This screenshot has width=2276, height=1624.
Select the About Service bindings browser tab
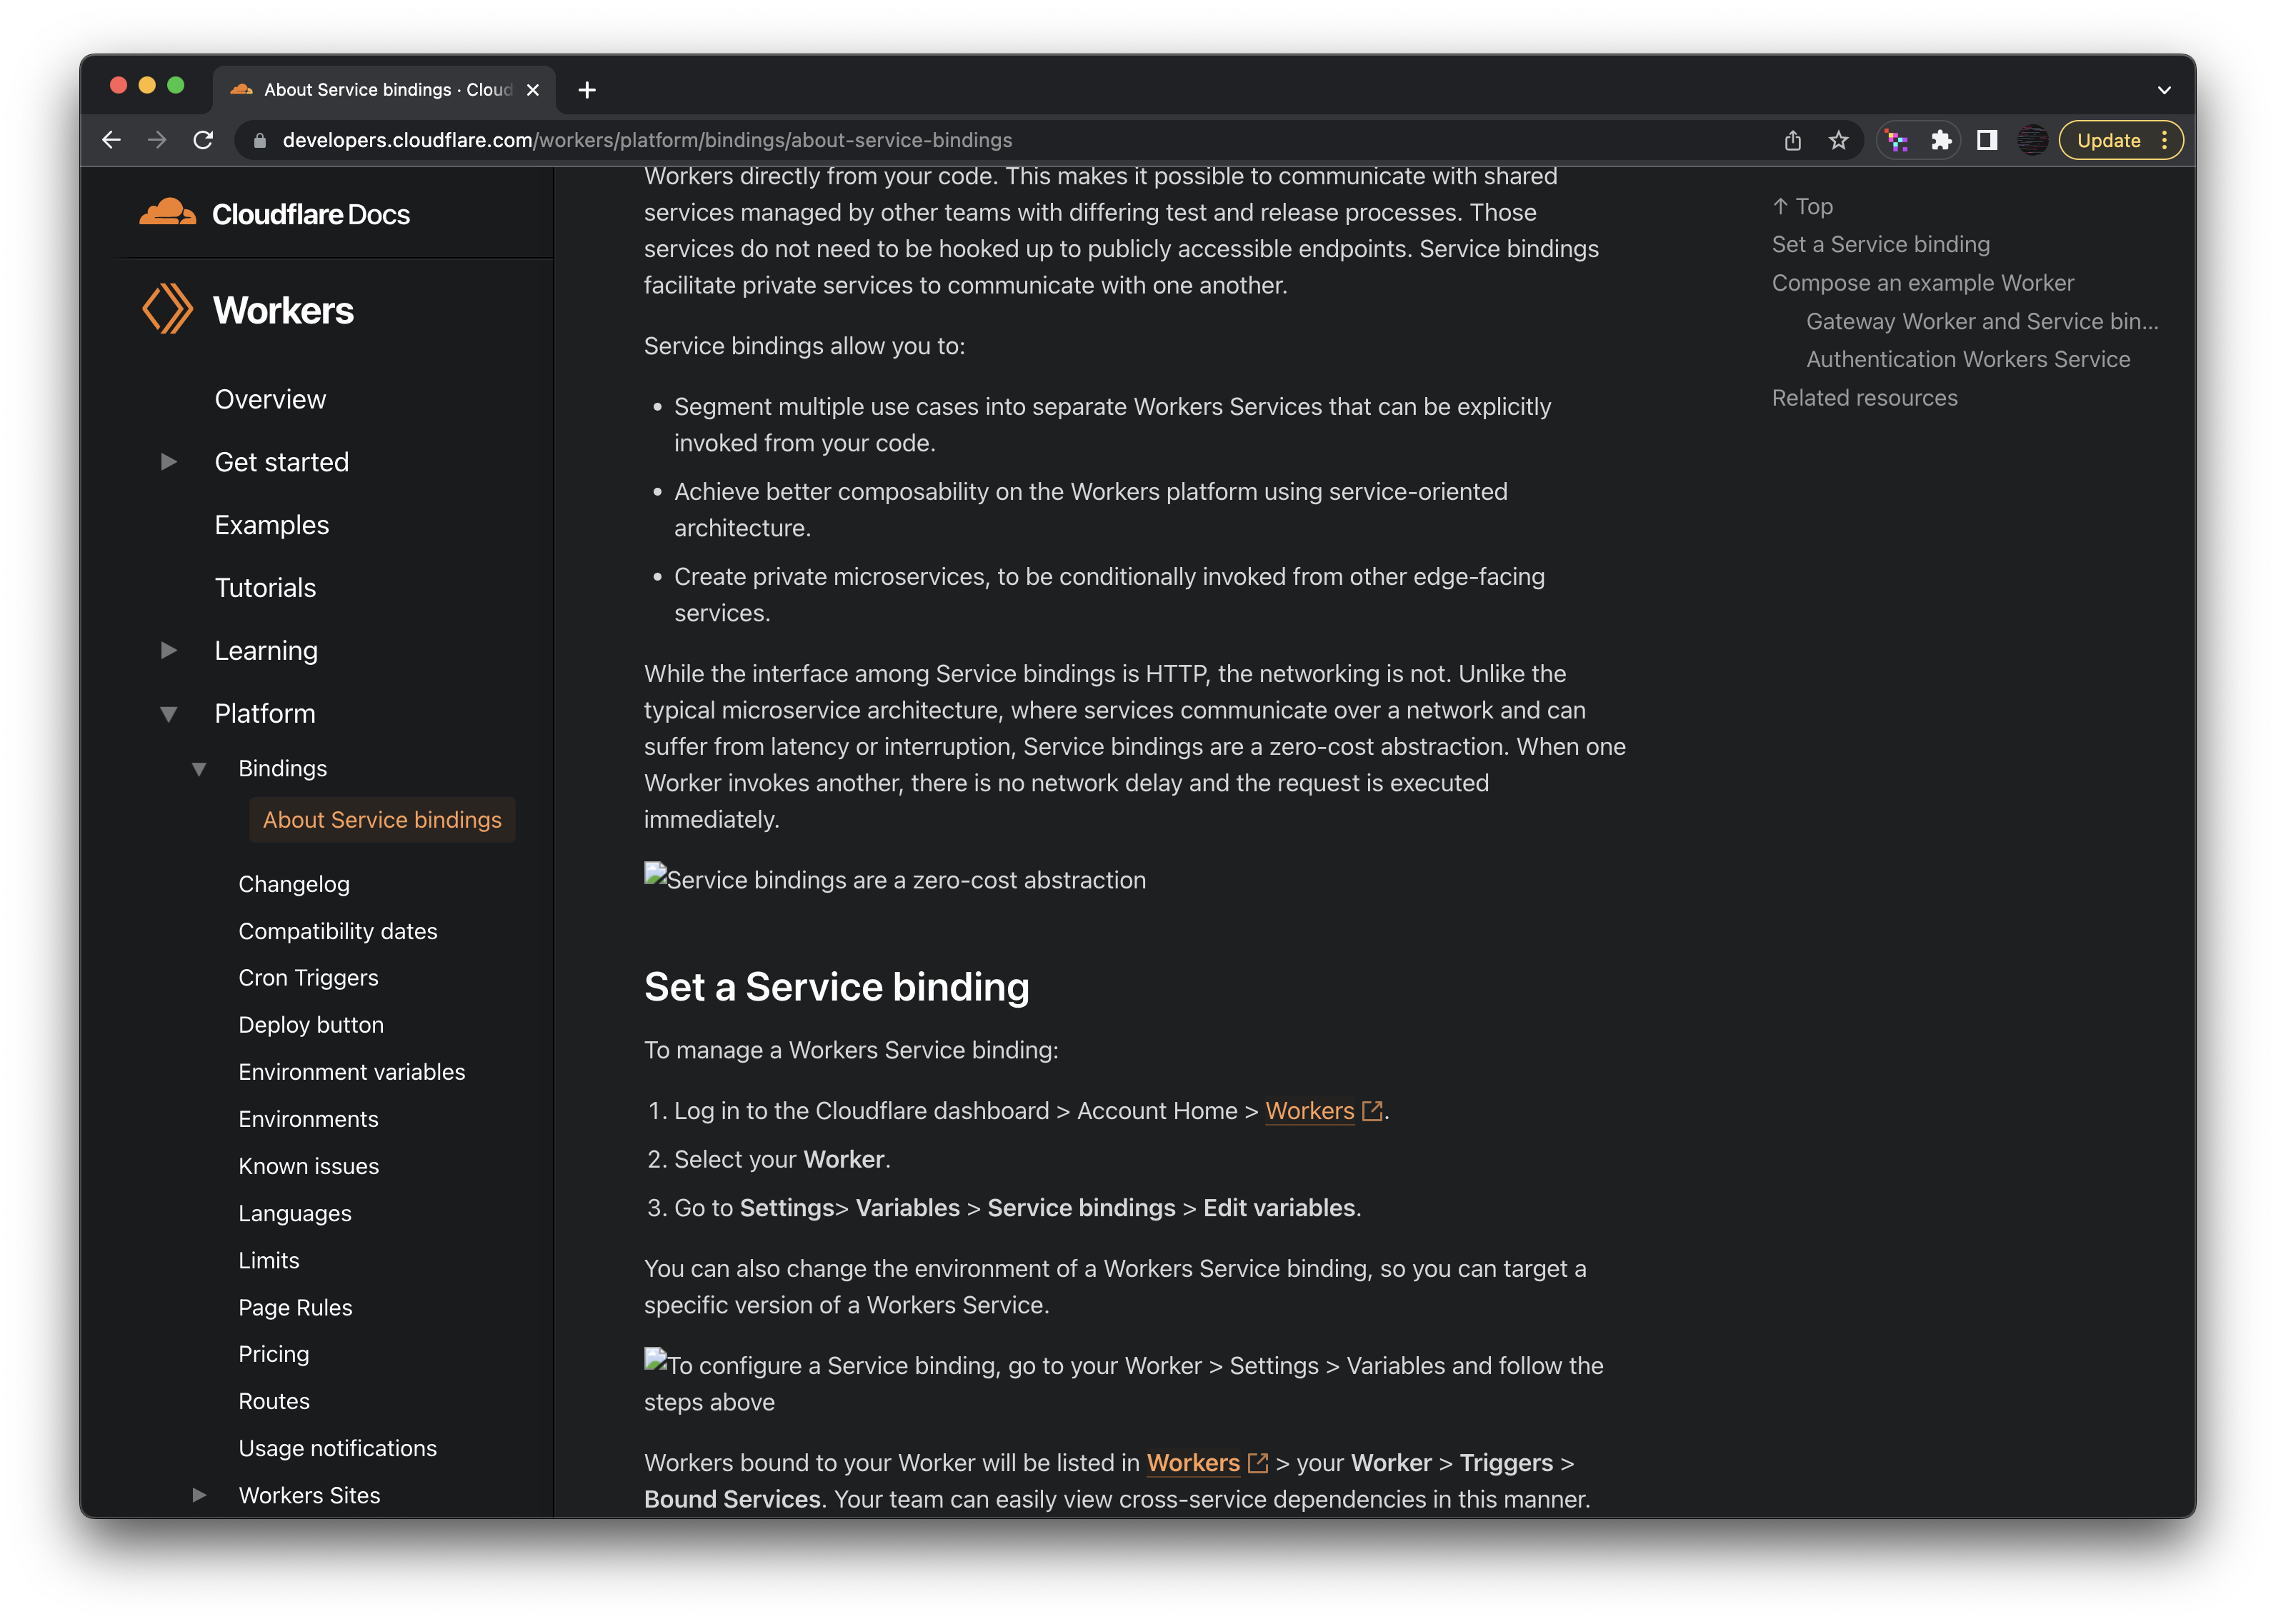(380, 89)
